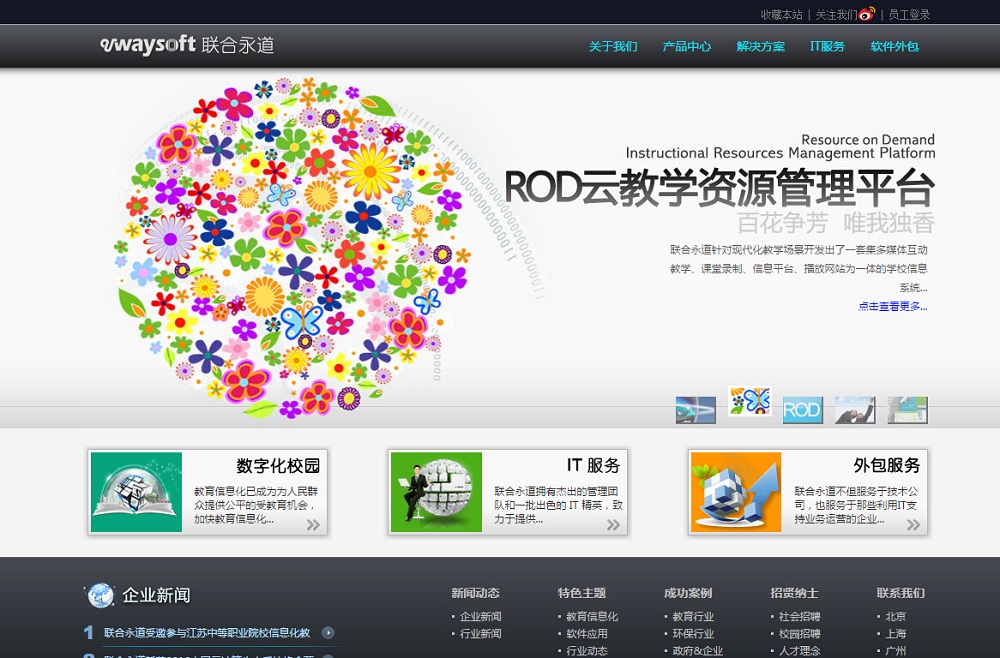Click the 新闻动态 footer heading

pos(475,593)
